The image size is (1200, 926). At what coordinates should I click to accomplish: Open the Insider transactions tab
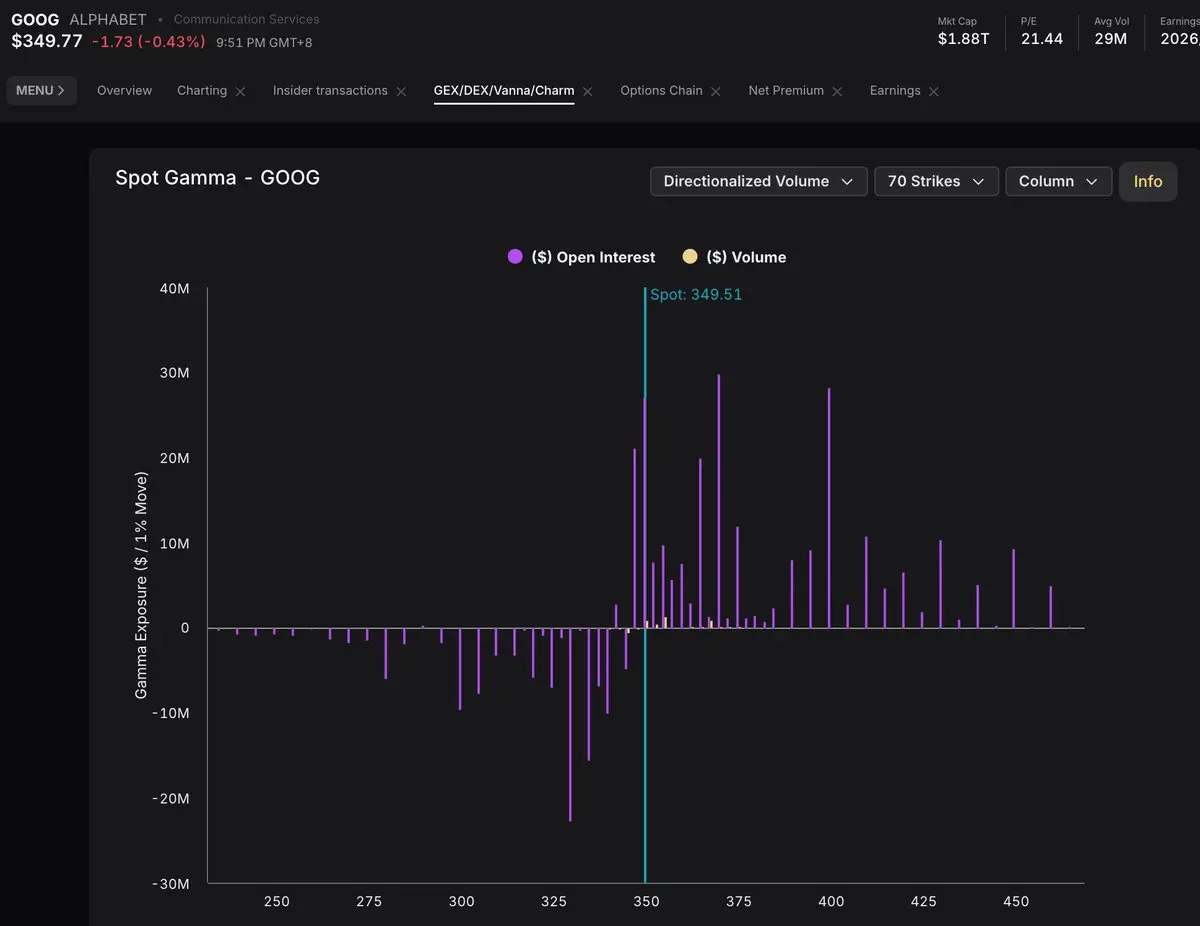[330, 90]
